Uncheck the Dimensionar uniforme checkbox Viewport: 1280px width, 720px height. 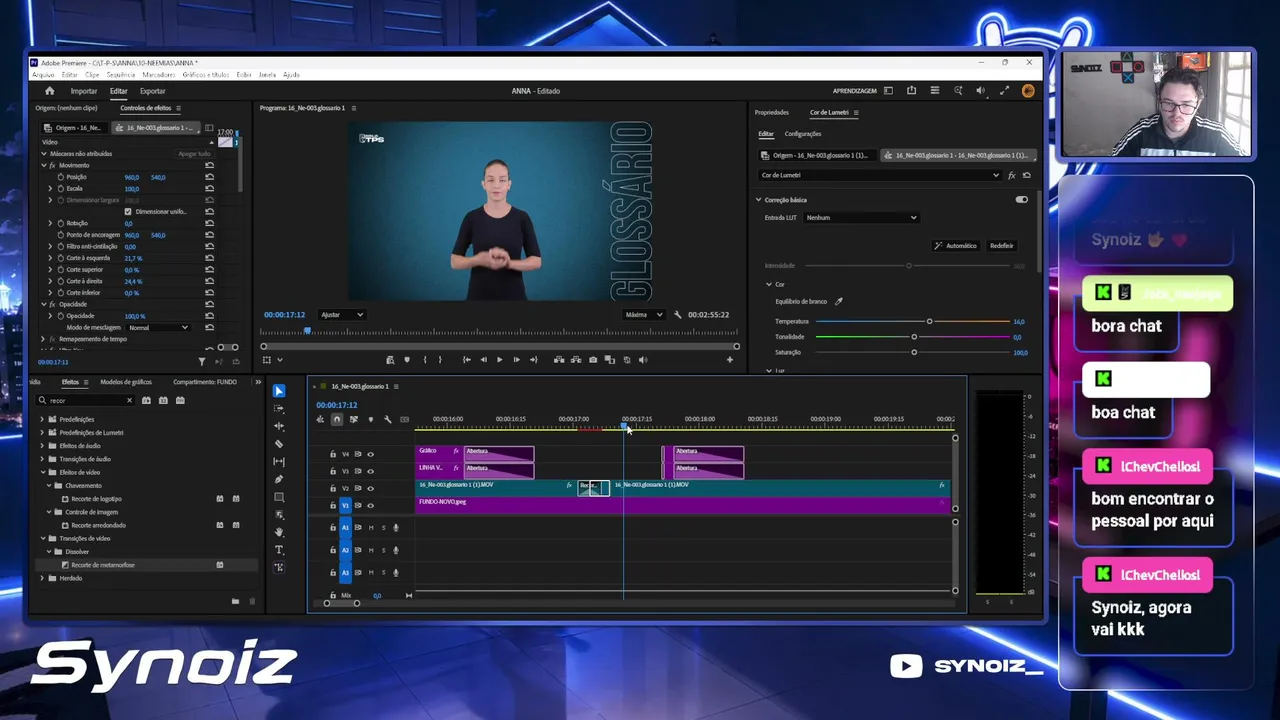128,212
